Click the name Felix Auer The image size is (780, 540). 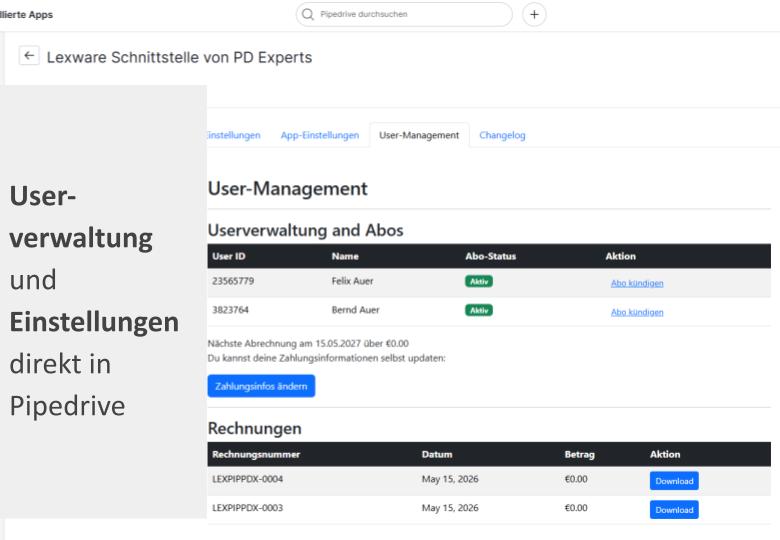pyautogui.click(x=352, y=281)
